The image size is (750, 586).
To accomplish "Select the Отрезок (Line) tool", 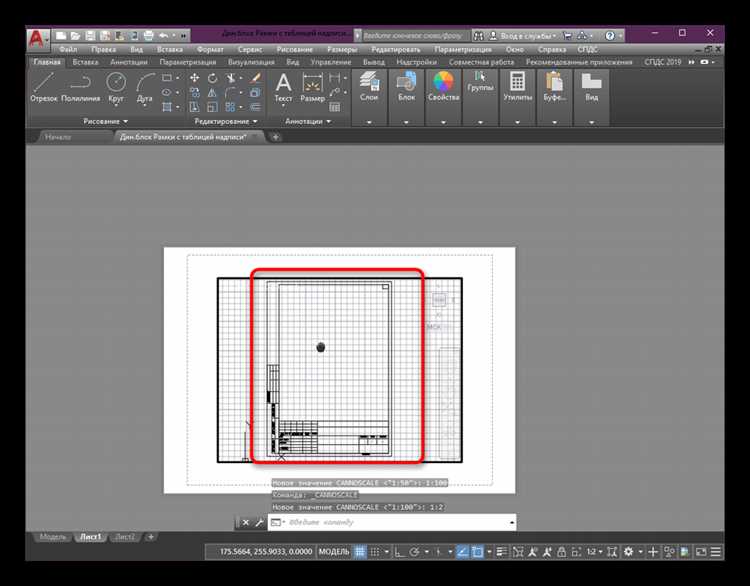I will 44,87.
